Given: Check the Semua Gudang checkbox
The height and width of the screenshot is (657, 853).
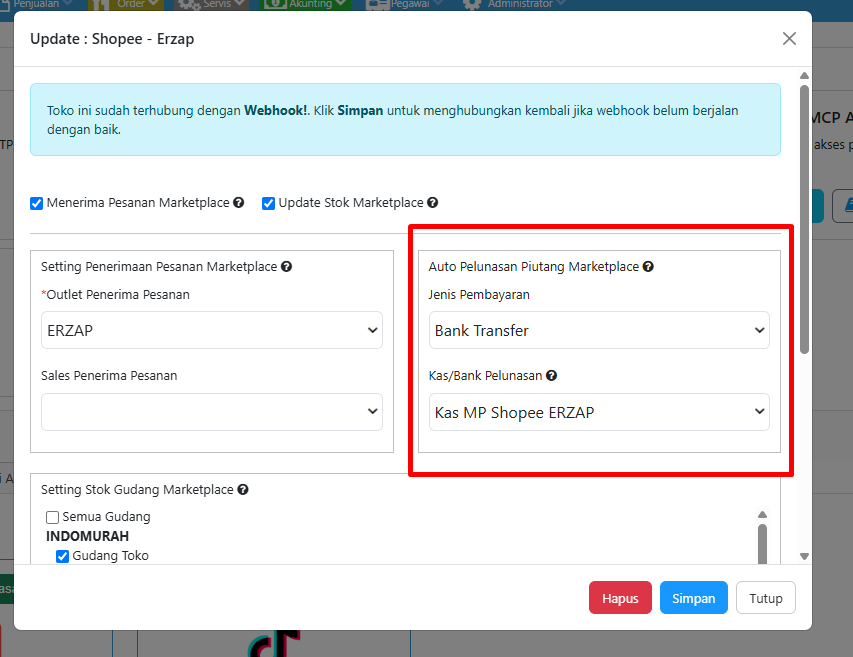Looking at the screenshot, I should 52,517.
